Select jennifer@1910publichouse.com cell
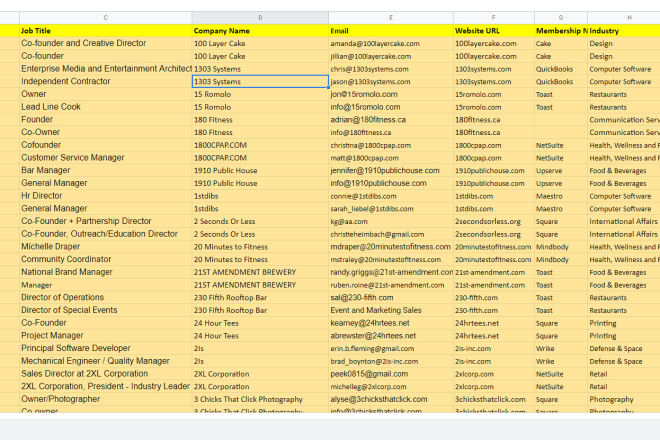 391,170
